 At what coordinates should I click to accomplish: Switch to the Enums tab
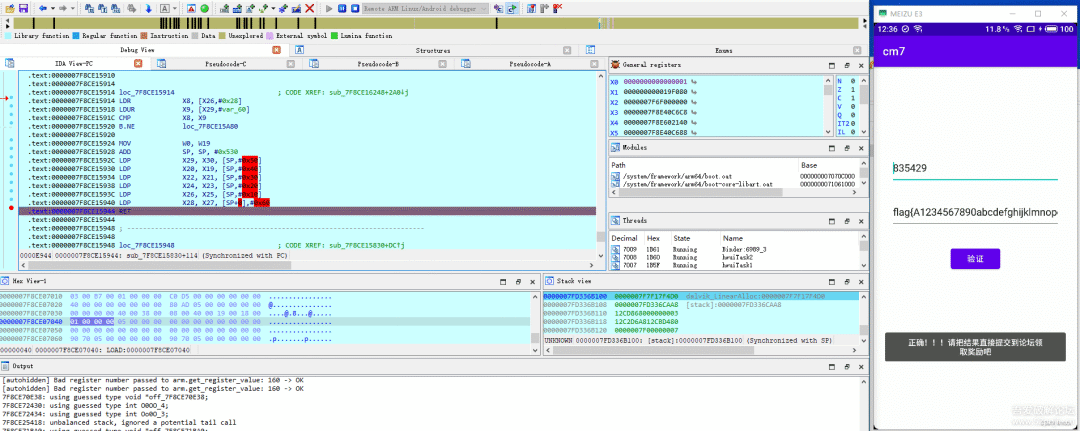point(723,50)
